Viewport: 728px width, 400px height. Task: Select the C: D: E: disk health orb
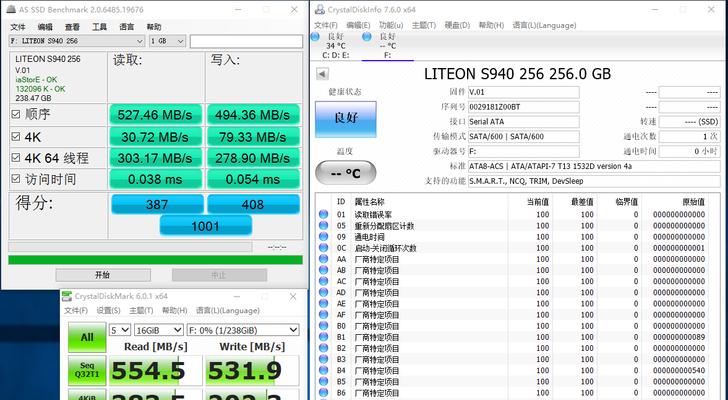(315, 37)
